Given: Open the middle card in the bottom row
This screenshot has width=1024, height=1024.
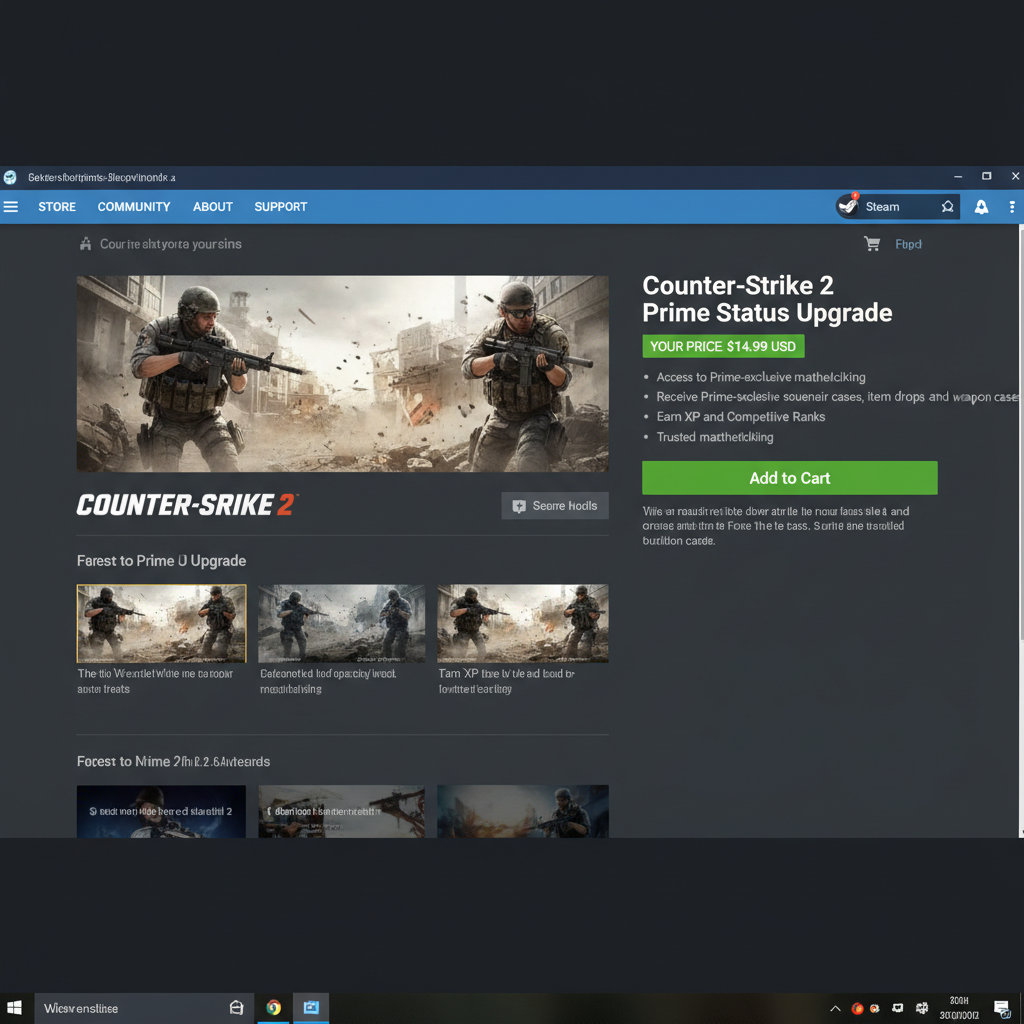Looking at the screenshot, I should [342, 811].
